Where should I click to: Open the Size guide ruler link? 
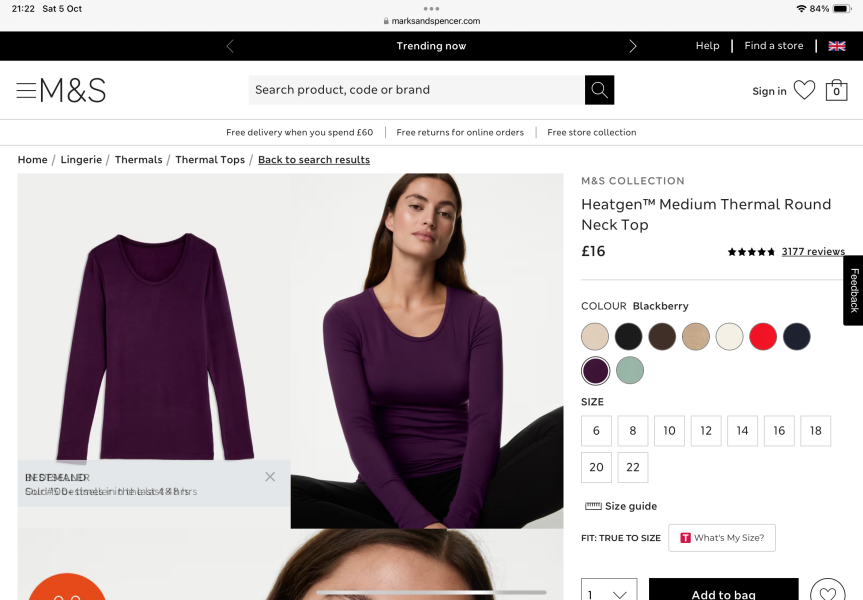pos(621,506)
